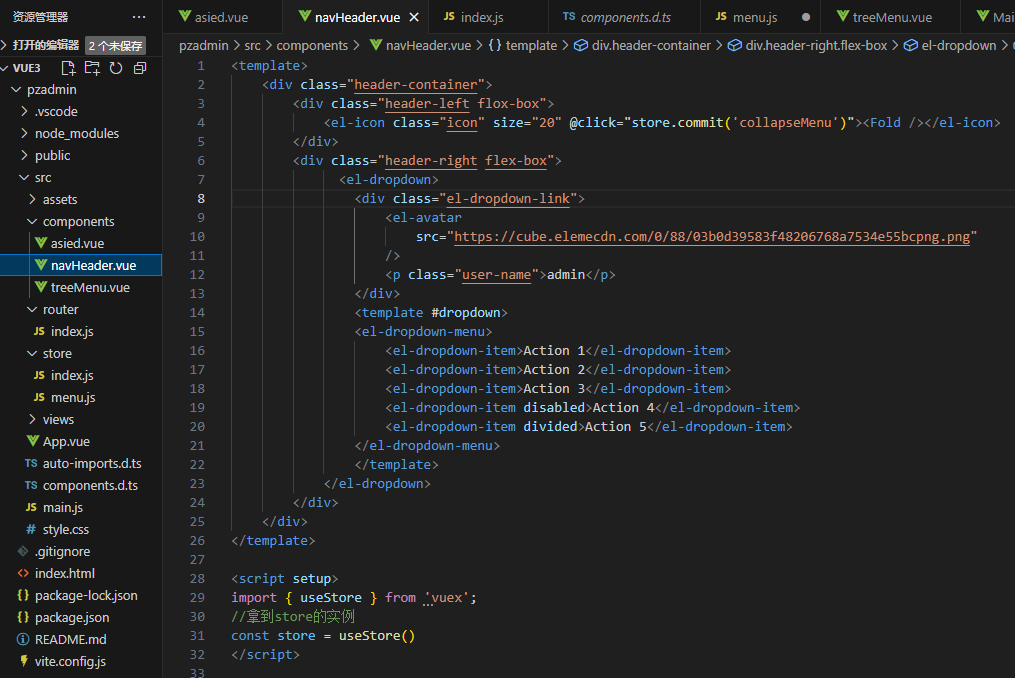The height and width of the screenshot is (678, 1015).
Task: Click TS icon beside auto-imports.d.ts
Action: coord(31,463)
